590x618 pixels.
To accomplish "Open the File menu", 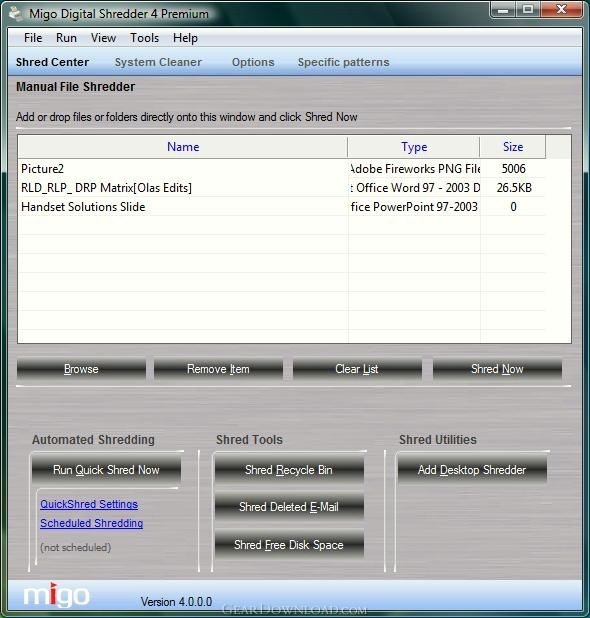I will coord(33,38).
